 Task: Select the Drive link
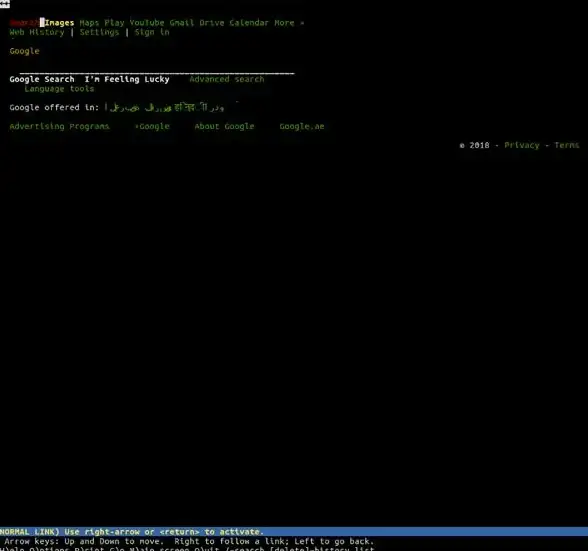click(212, 23)
